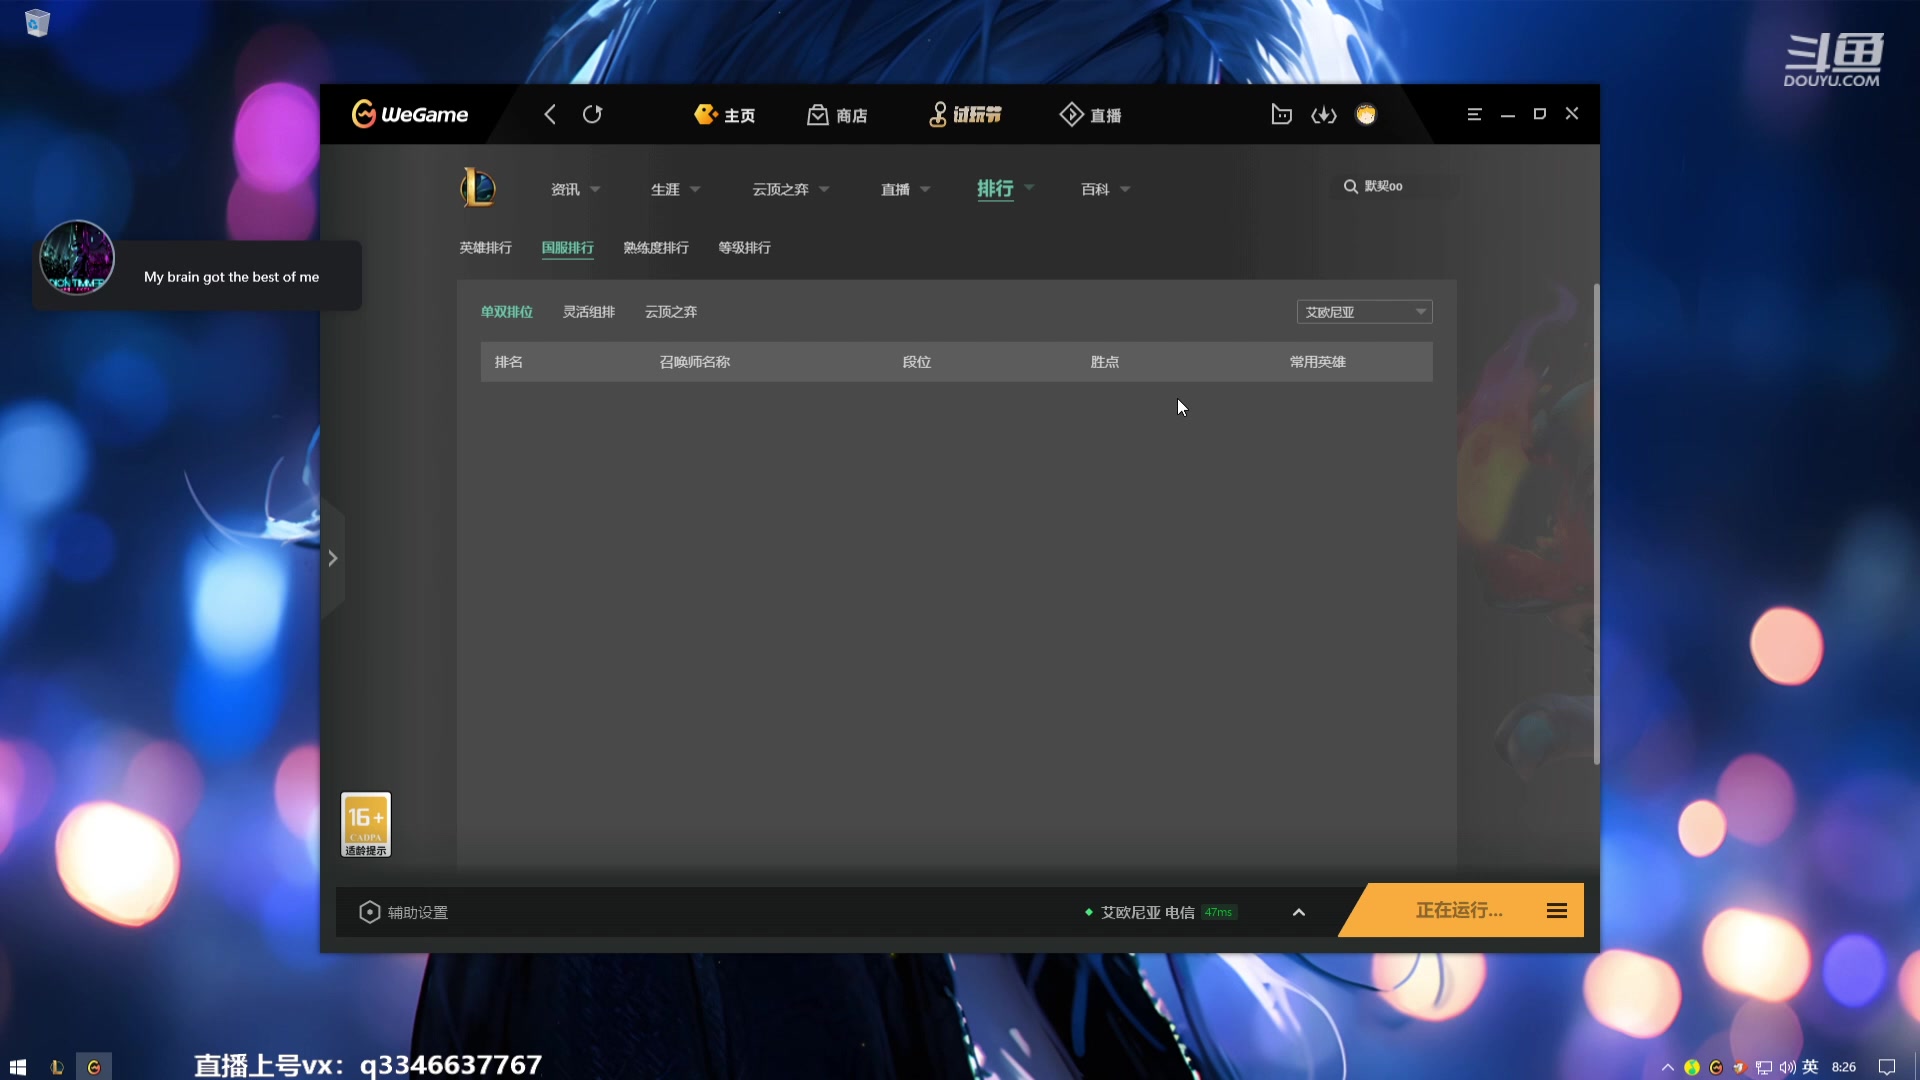Open the 主页 home tab
The image size is (1920, 1080).
tap(725, 115)
